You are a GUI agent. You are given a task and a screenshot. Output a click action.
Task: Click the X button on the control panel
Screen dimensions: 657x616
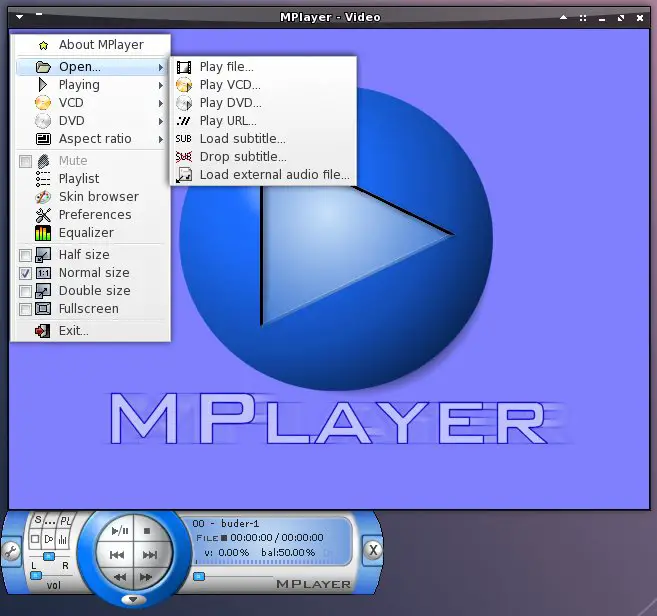[x=373, y=550]
